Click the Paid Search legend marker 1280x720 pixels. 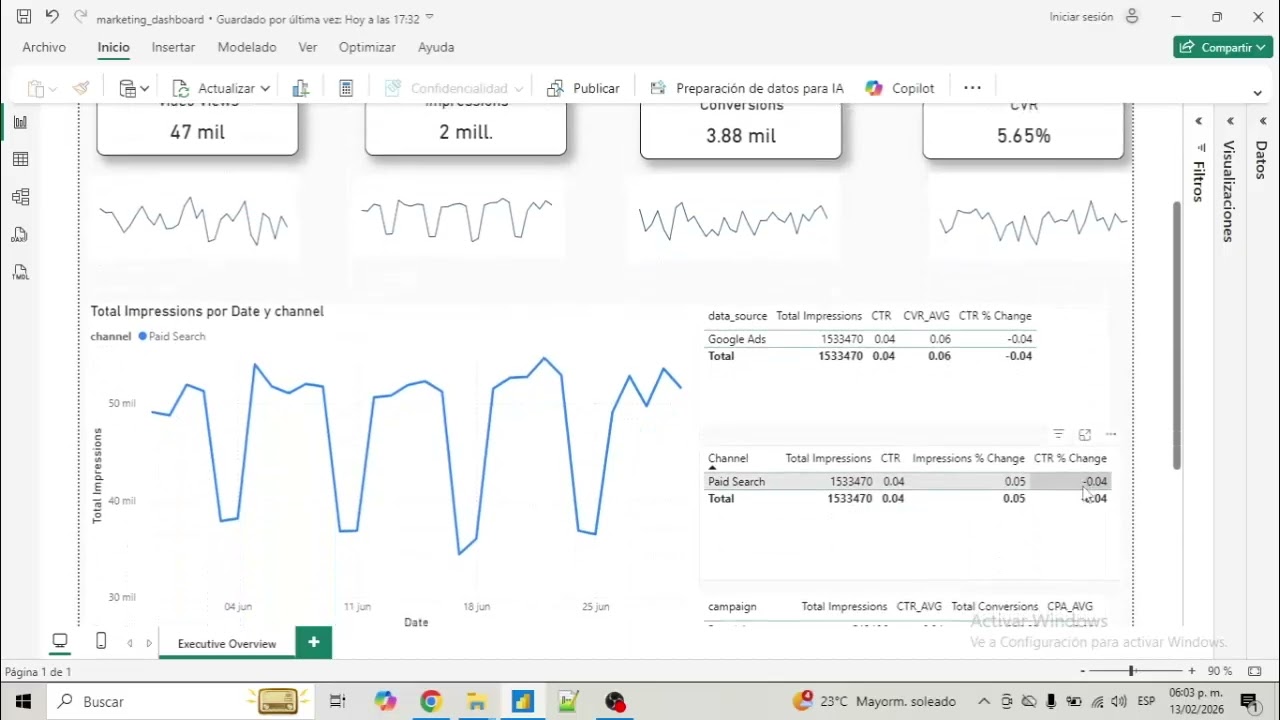click(143, 337)
